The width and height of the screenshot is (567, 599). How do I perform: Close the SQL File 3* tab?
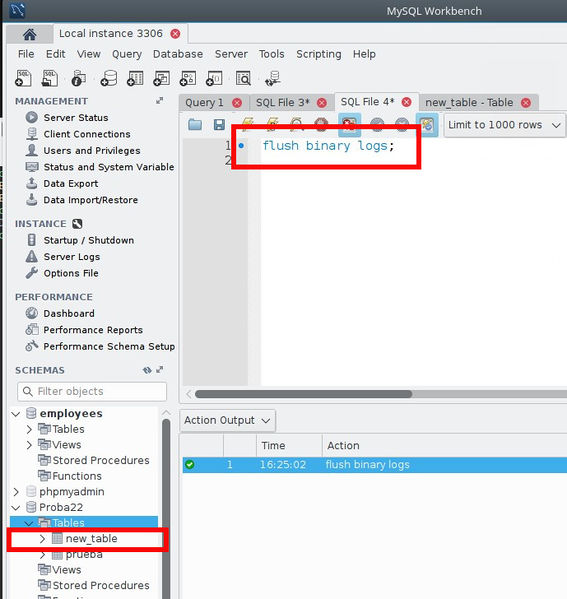[x=322, y=103]
